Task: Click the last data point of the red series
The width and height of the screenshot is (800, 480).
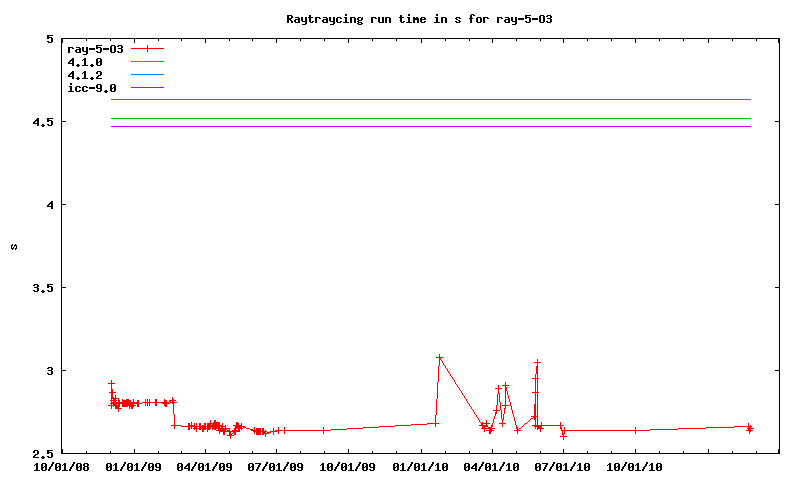Action: [750, 429]
